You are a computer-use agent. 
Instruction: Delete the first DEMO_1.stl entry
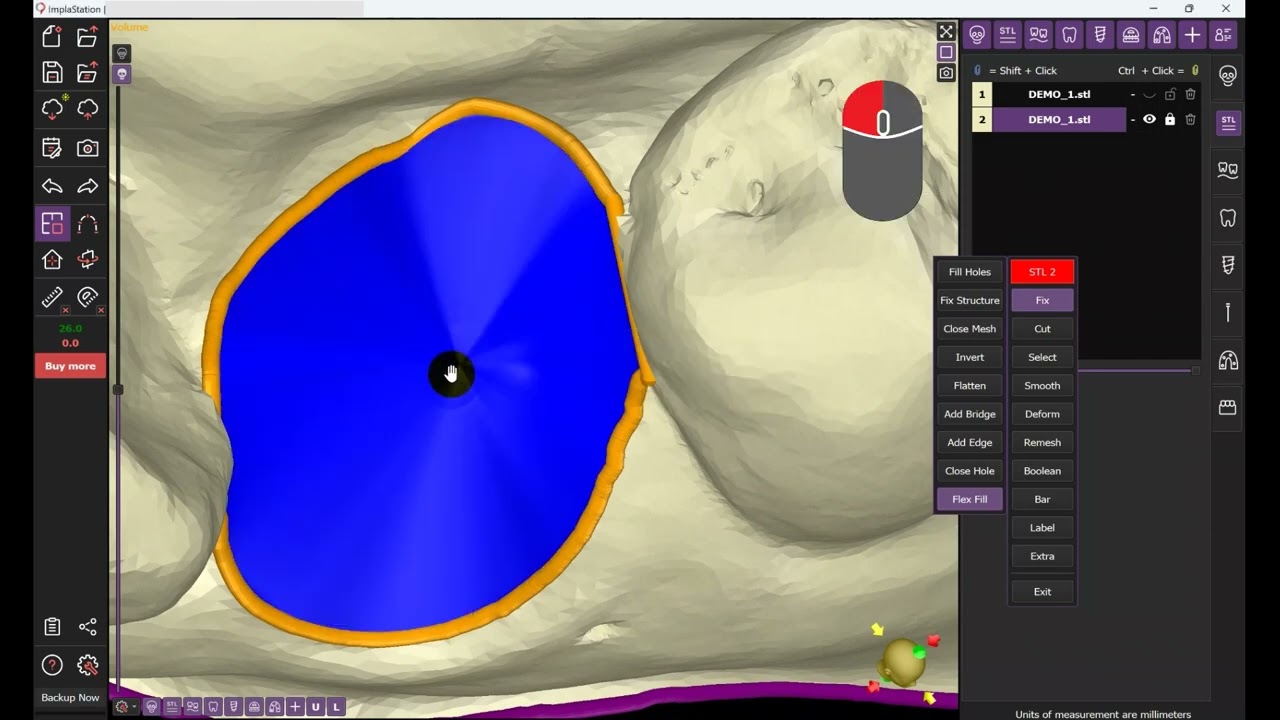[1190, 94]
